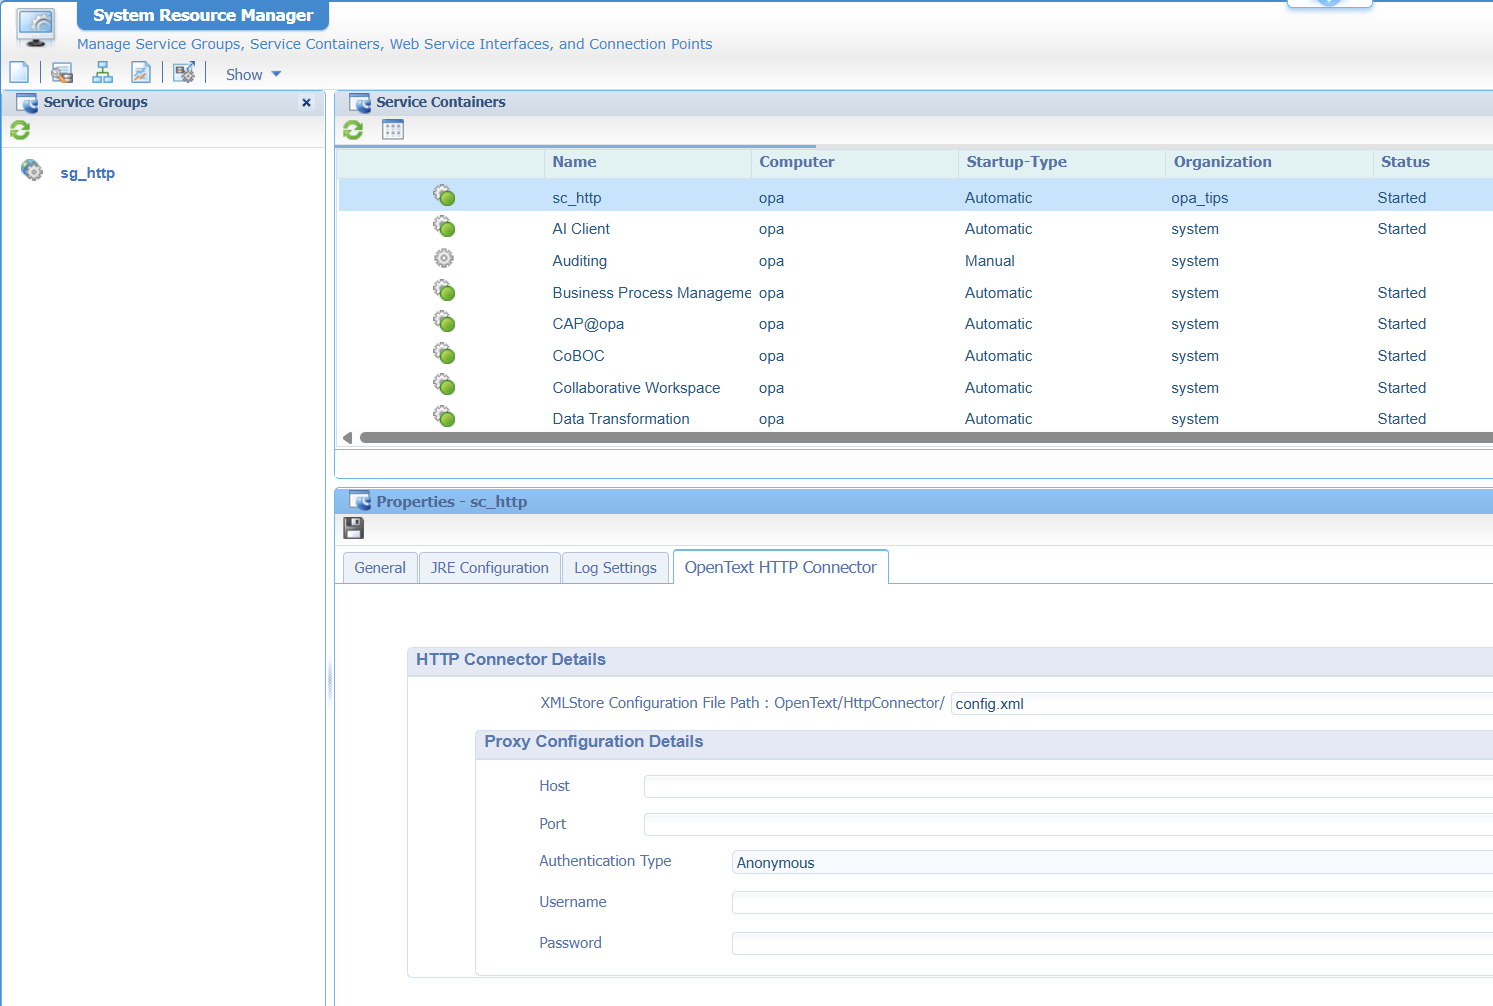
Task: Select the sg_http service group
Action: tap(88, 173)
